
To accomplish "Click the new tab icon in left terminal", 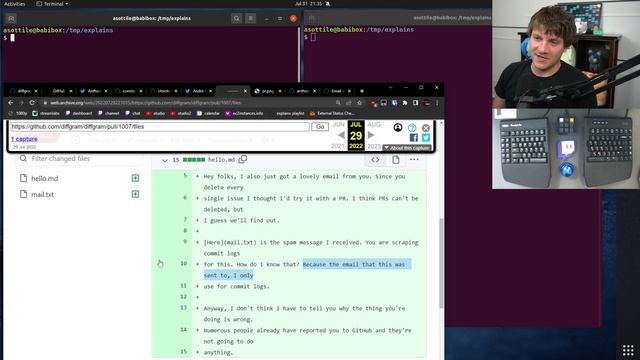I will click(x=11, y=18).
